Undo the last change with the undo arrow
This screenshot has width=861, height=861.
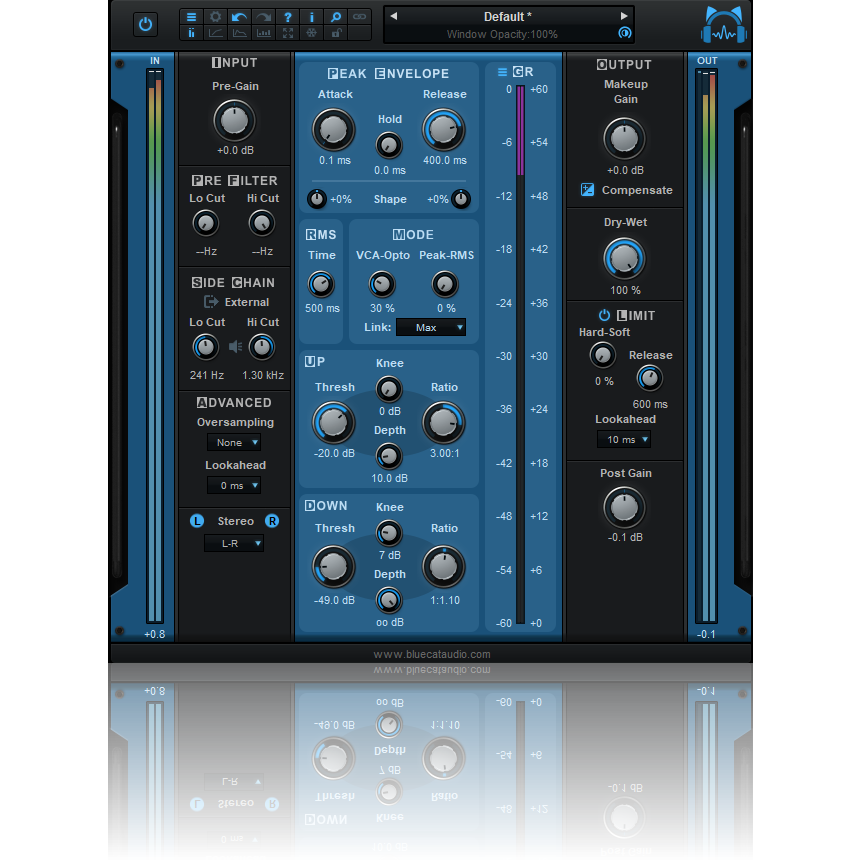click(x=239, y=16)
